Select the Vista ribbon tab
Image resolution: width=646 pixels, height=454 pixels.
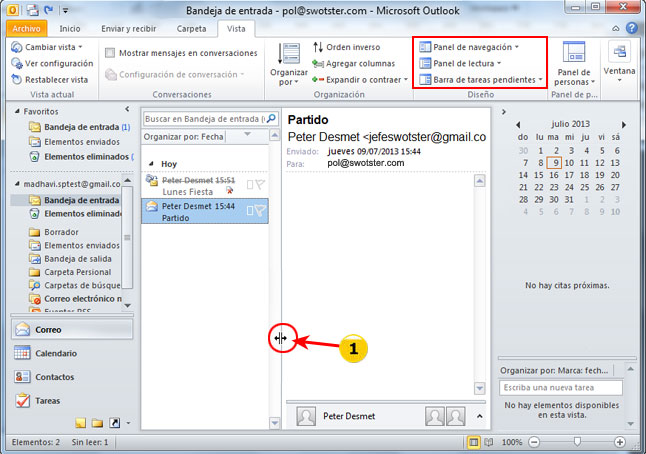click(236, 29)
